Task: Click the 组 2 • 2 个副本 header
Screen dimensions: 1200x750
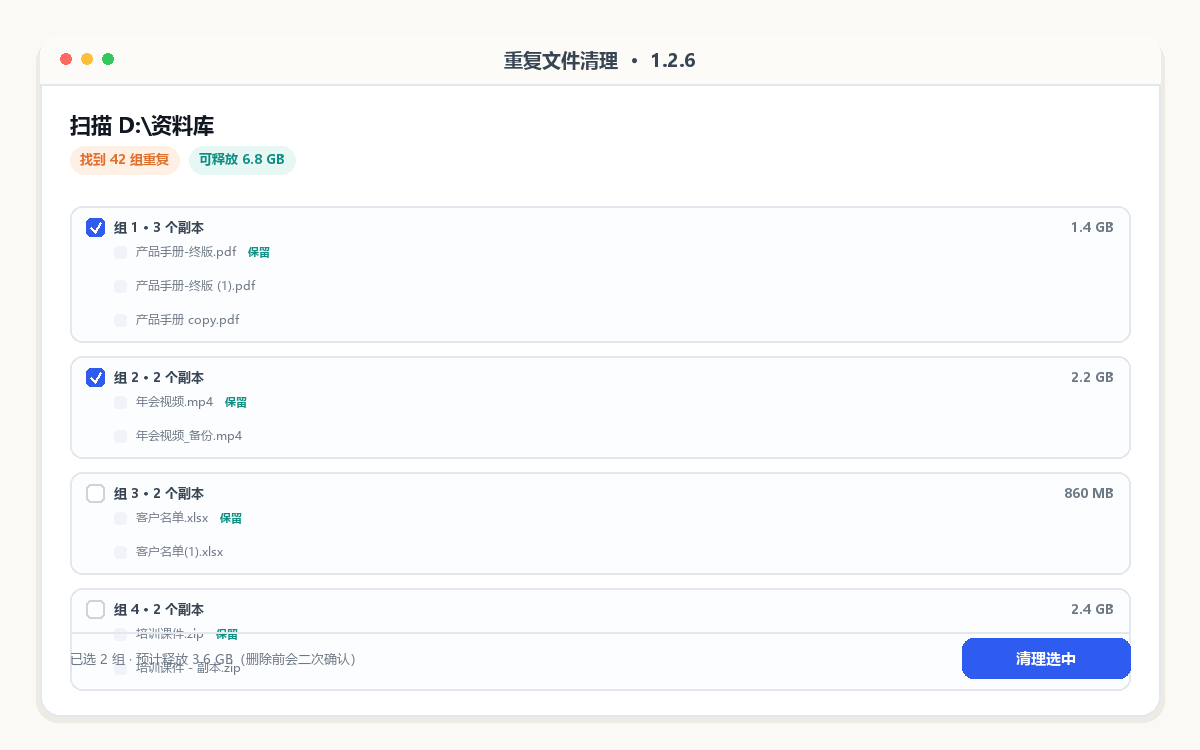Action: click(x=159, y=377)
